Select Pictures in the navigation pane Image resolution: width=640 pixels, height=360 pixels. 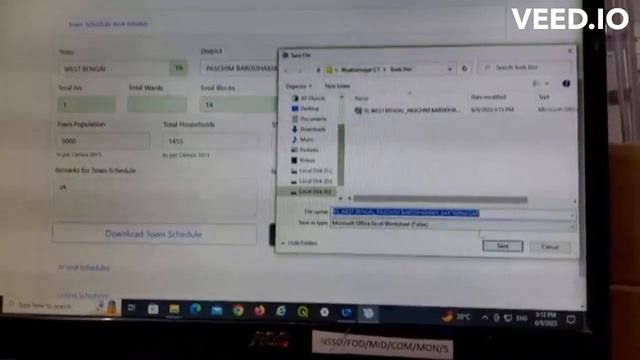tap(309, 150)
